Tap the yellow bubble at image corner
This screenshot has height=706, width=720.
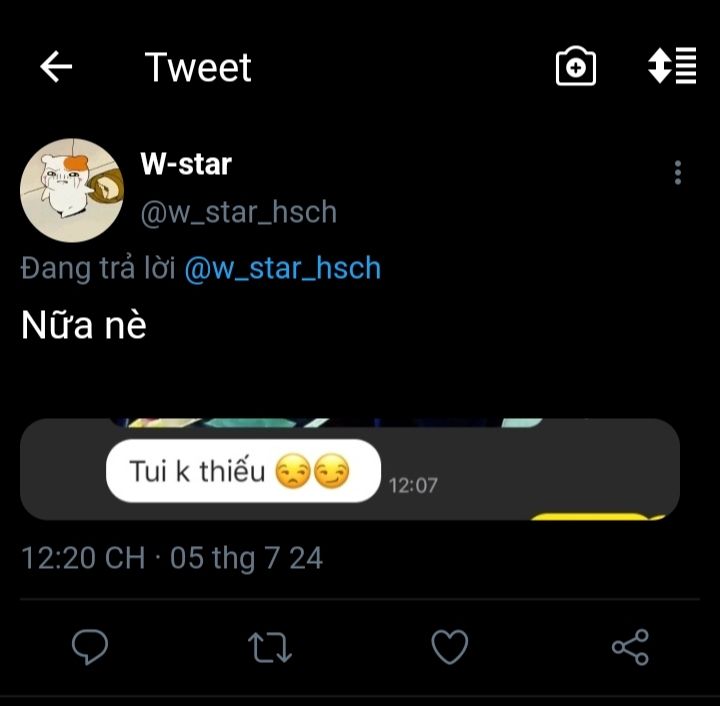tap(592, 516)
